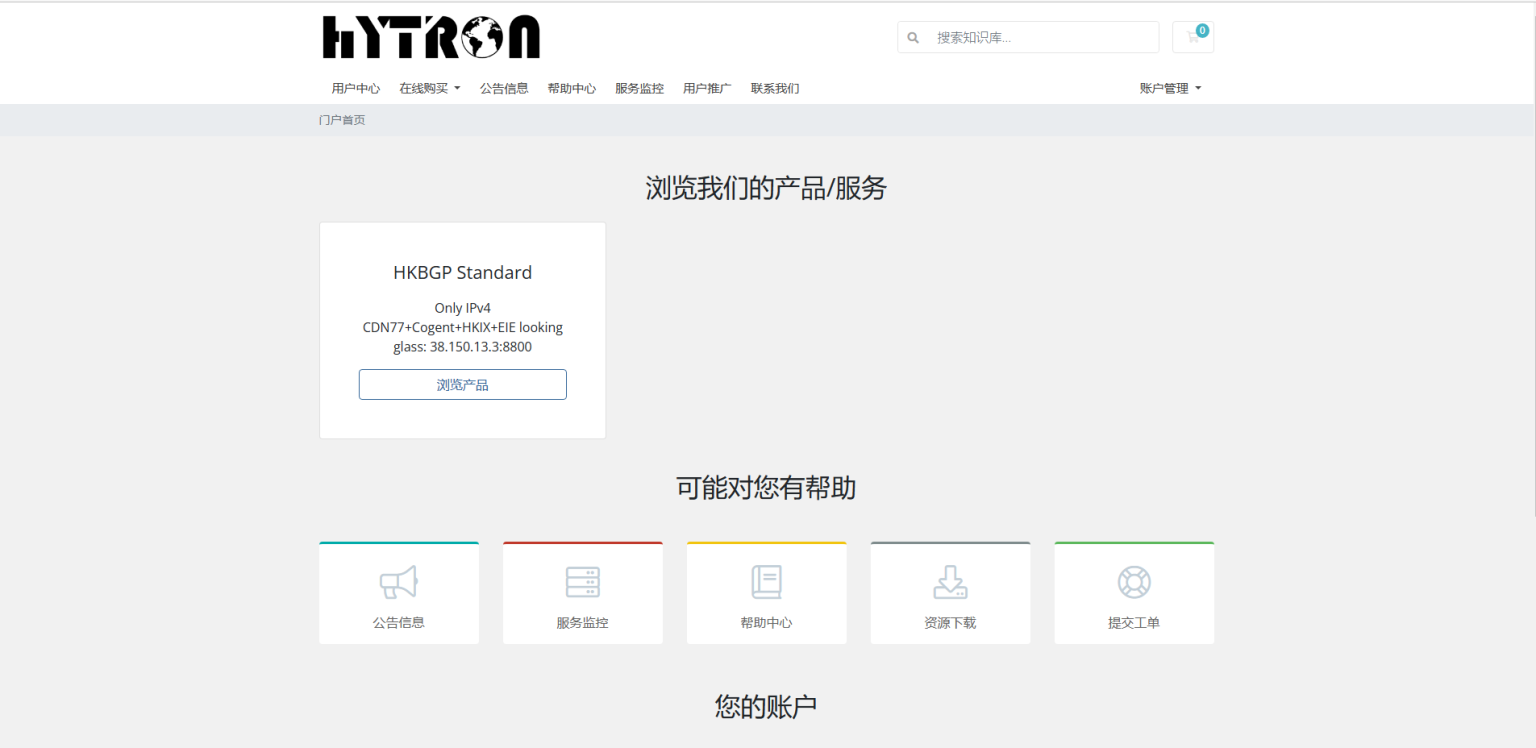Click the download icon on the 资源下载 card
Viewport: 1536px width, 748px height.
point(949,582)
